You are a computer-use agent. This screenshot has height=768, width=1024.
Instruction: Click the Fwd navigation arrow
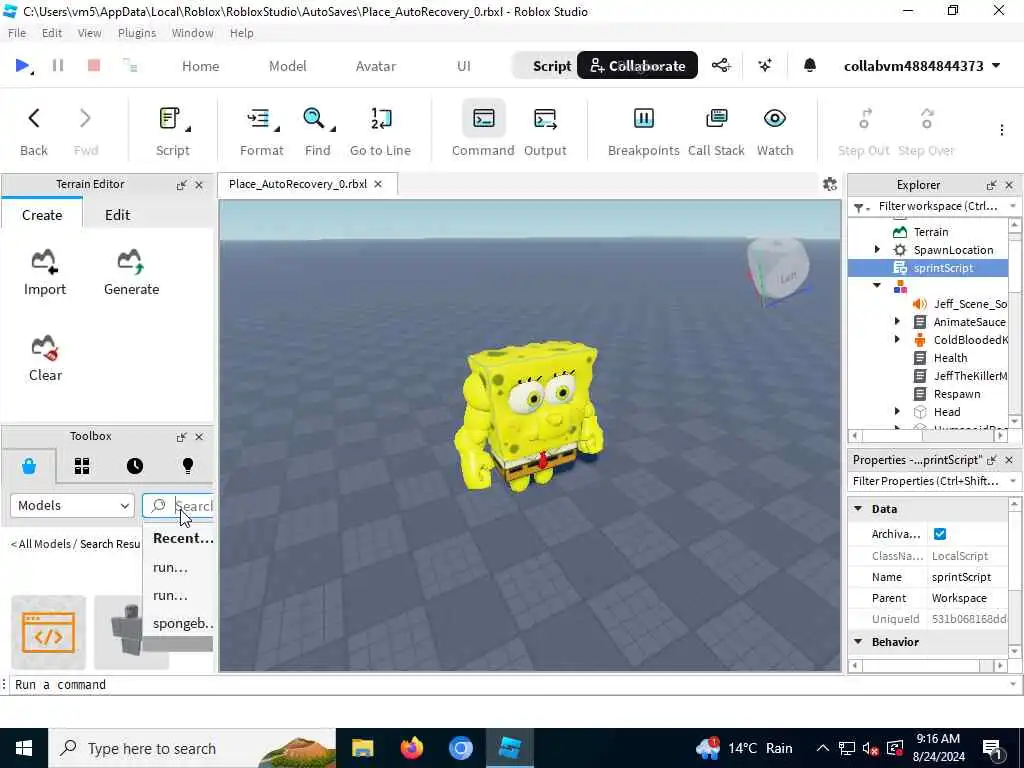(x=86, y=131)
